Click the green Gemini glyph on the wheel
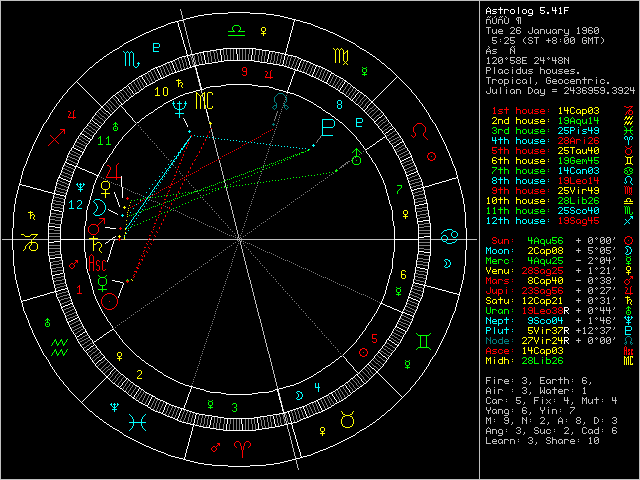 pos(423,342)
